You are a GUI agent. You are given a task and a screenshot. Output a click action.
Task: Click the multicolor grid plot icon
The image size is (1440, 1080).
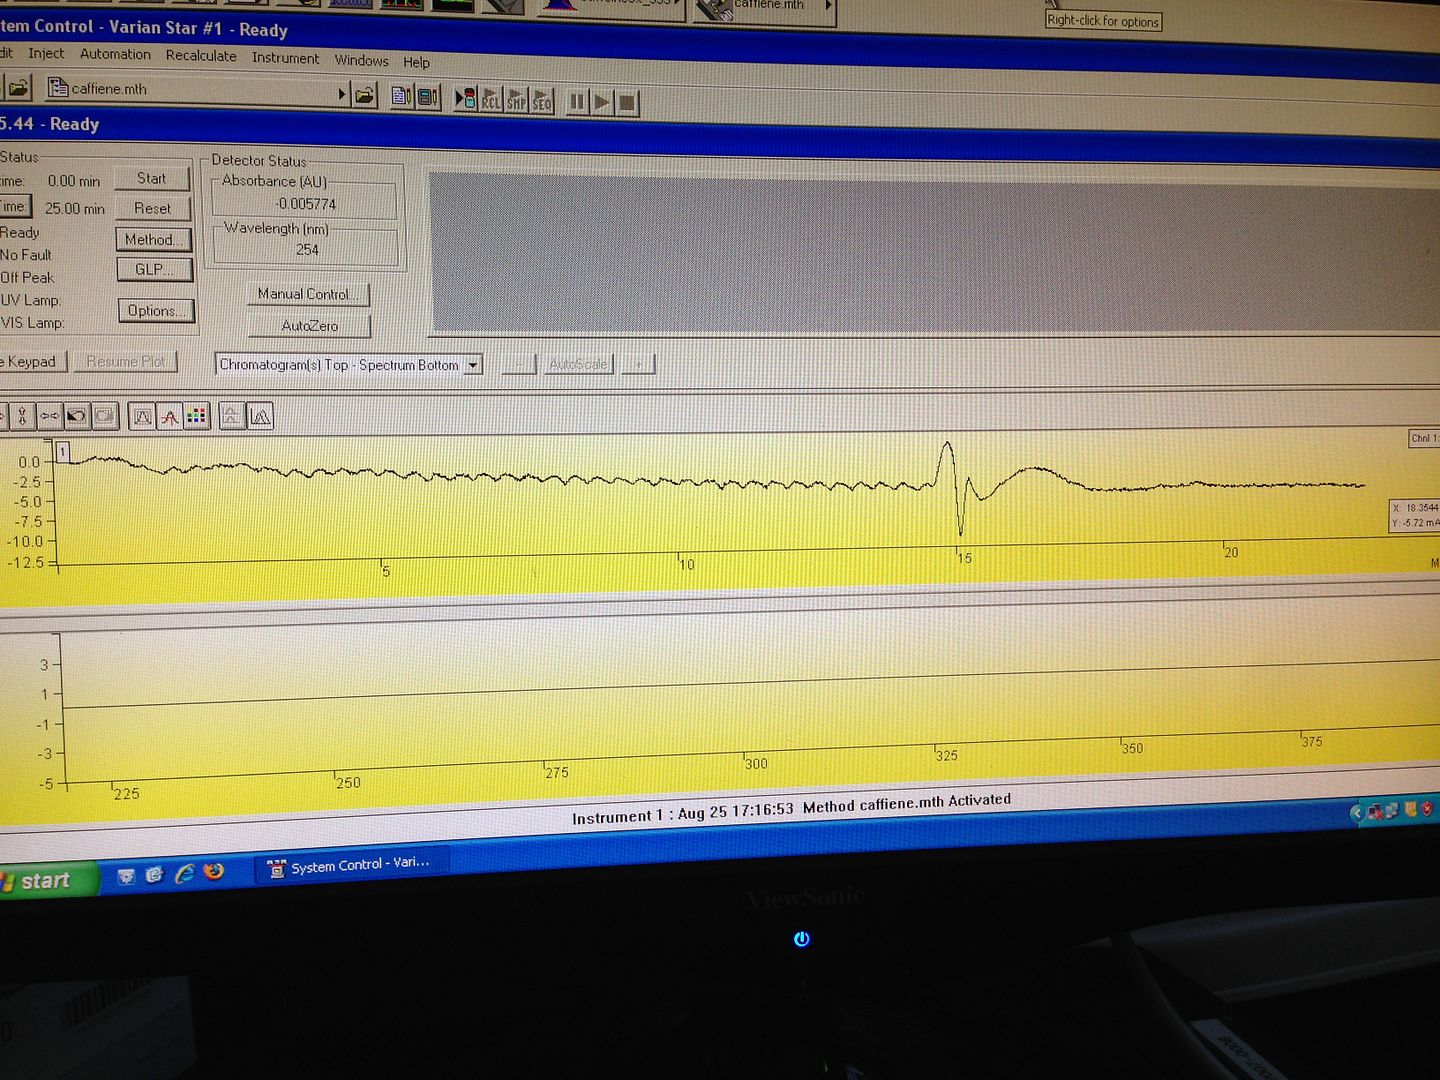coord(197,416)
